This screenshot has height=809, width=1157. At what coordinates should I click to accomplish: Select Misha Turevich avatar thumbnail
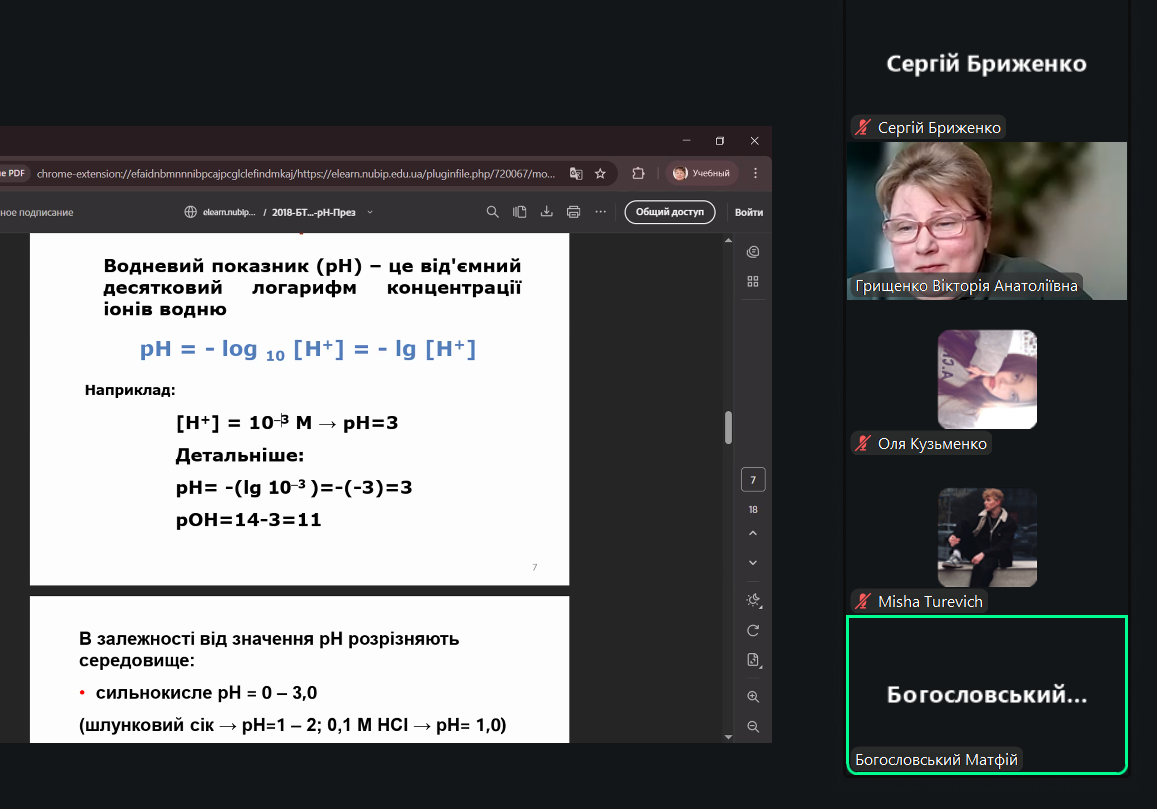pos(987,537)
